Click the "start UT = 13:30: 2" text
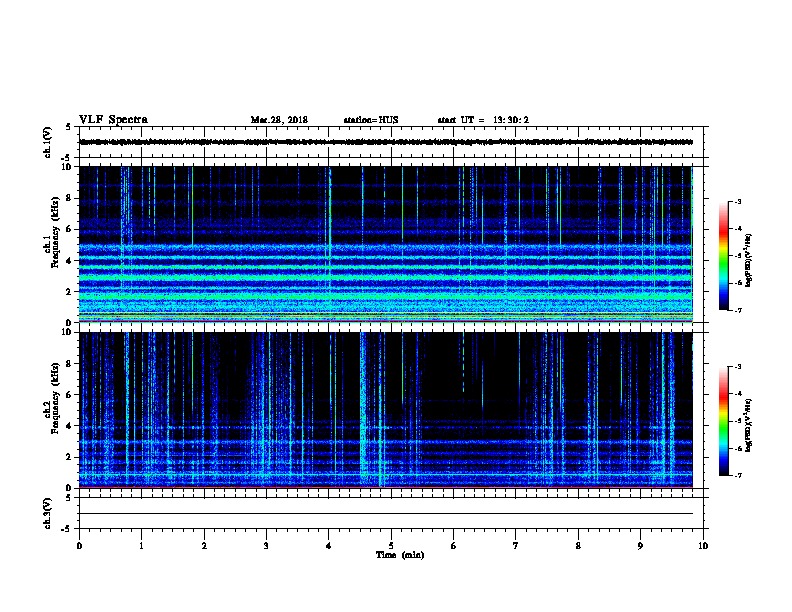The width and height of the screenshot is (792, 612). 483,120
